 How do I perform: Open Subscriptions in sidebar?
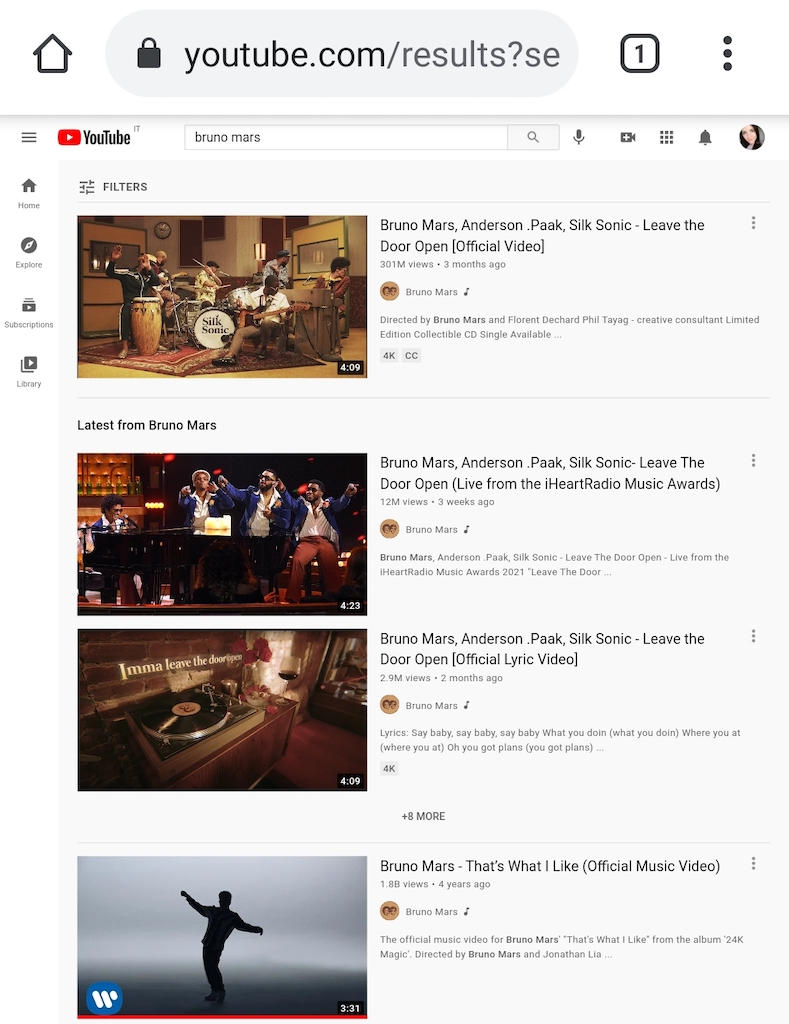click(x=29, y=313)
